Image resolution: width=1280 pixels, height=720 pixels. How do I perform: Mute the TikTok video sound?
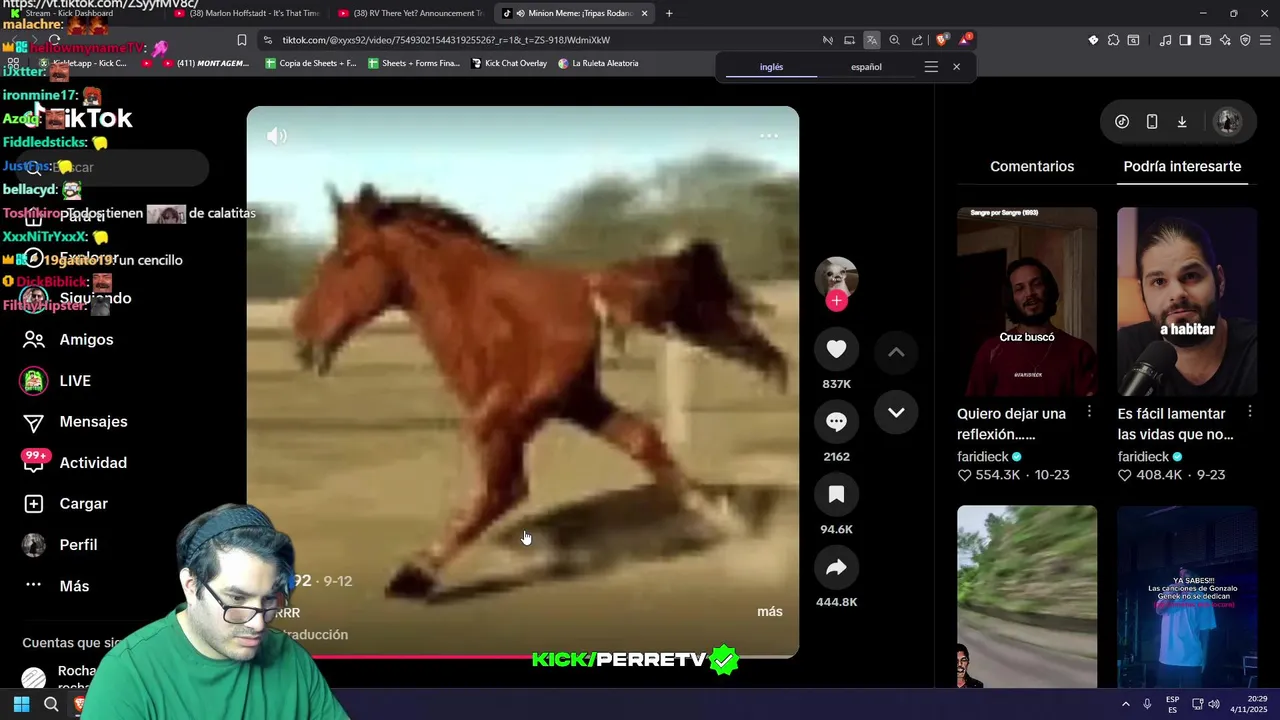click(x=277, y=136)
